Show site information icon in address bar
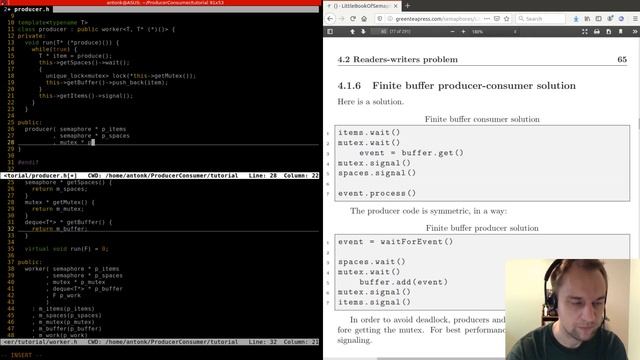 [389, 19]
